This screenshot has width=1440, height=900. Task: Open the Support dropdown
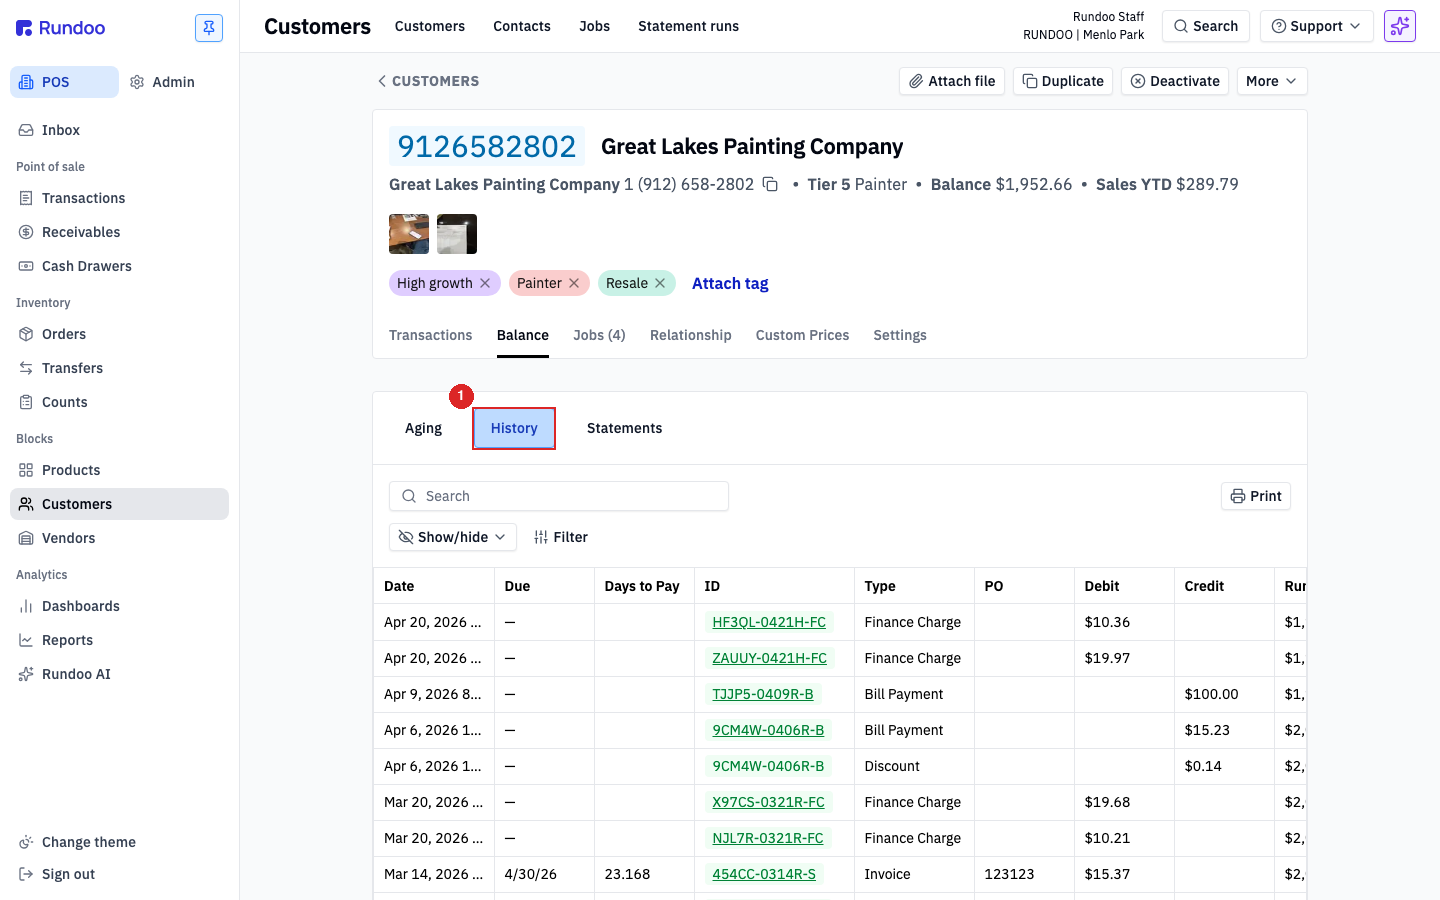click(1316, 26)
